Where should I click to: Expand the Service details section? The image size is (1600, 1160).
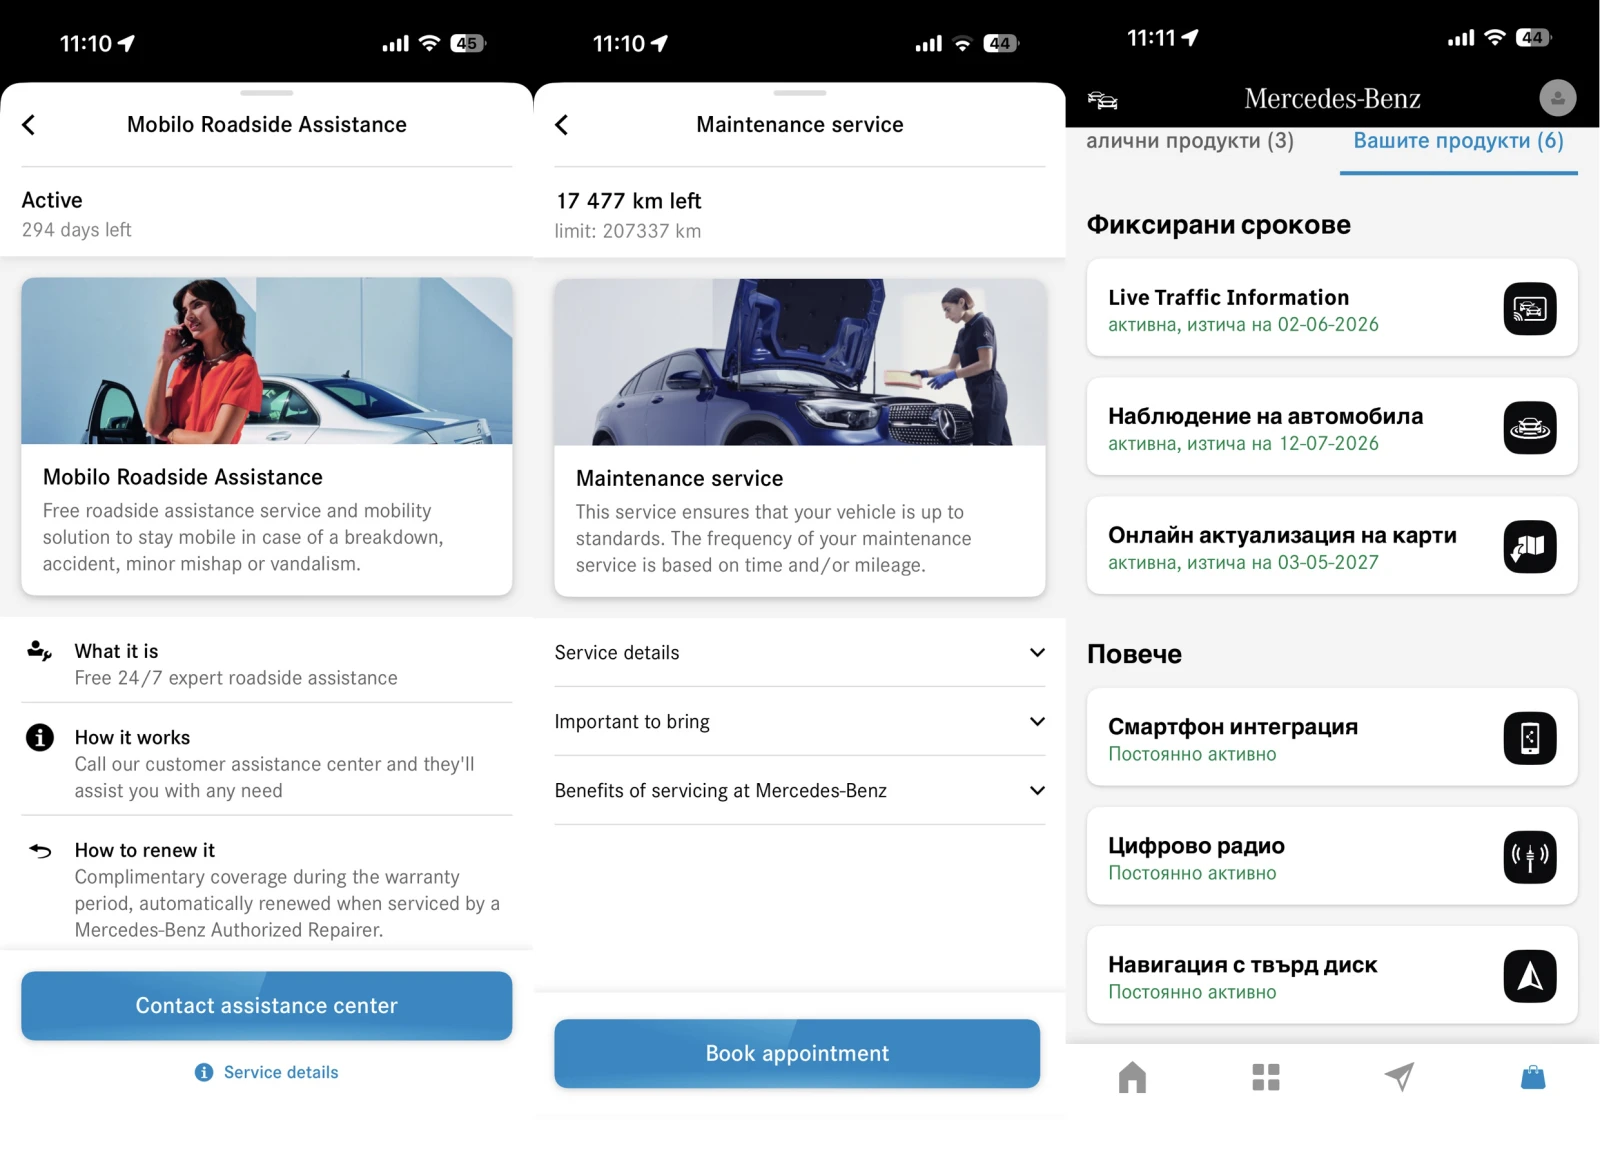[800, 653]
